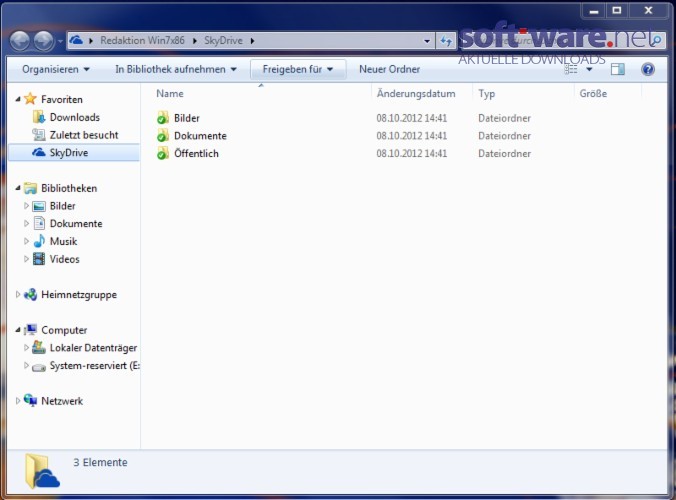Image resolution: width=676 pixels, height=500 pixels.
Task: Click the Dateiordner type in Bilder row
Action: point(504,118)
